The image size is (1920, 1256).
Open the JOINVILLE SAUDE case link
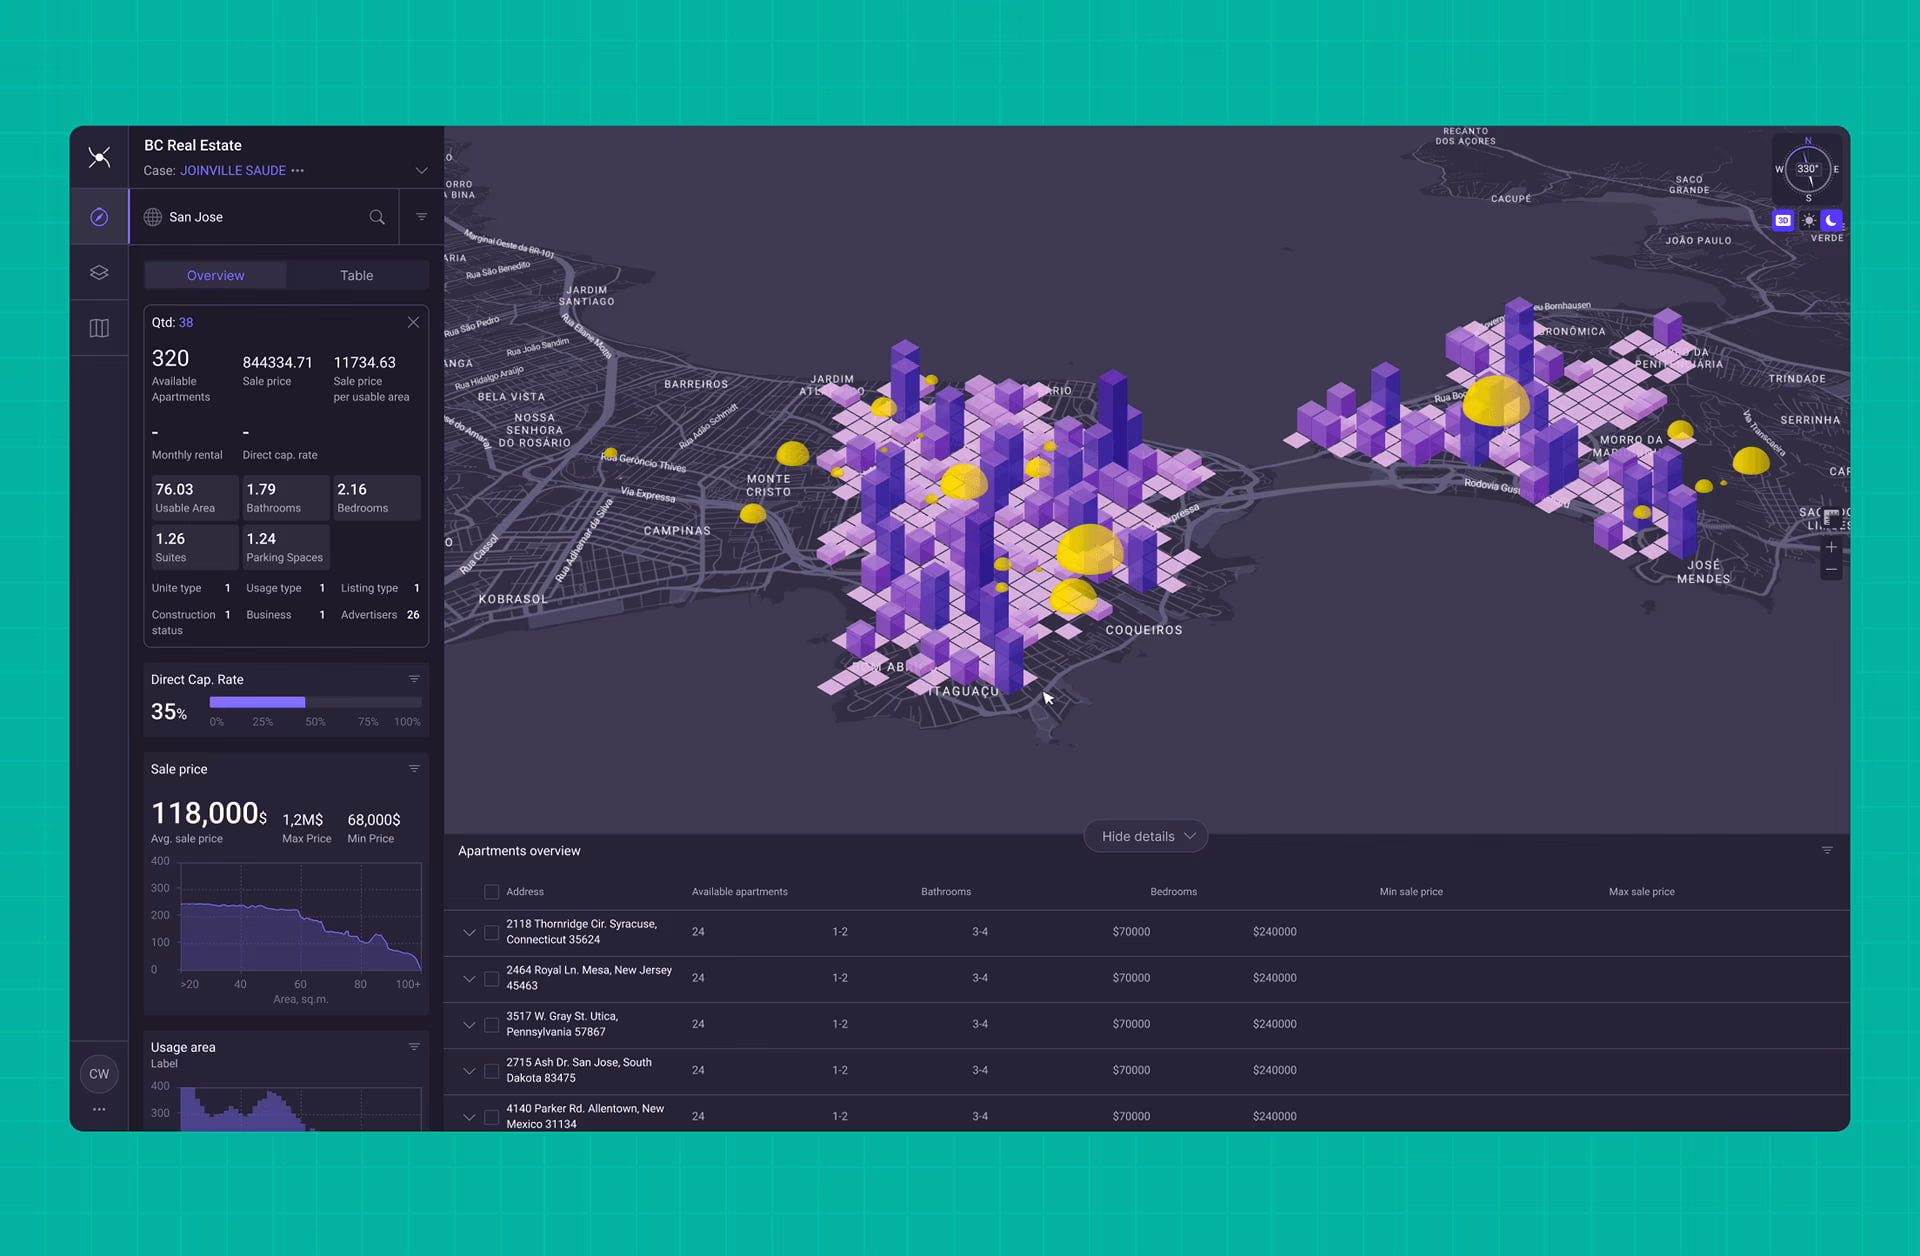tap(233, 170)
